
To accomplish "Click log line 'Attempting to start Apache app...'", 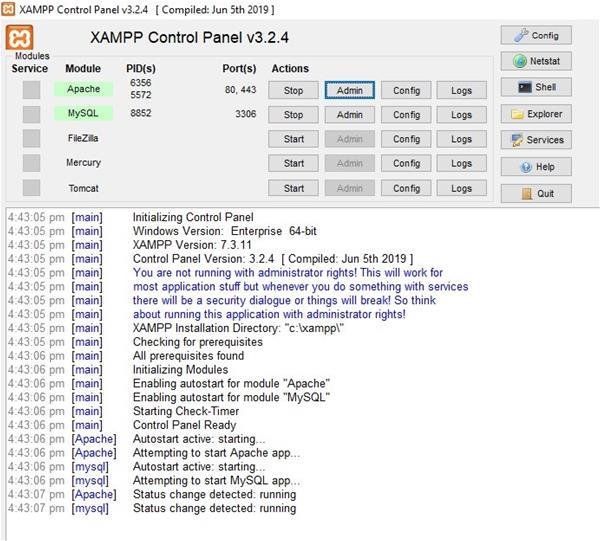I will point(216,453).
